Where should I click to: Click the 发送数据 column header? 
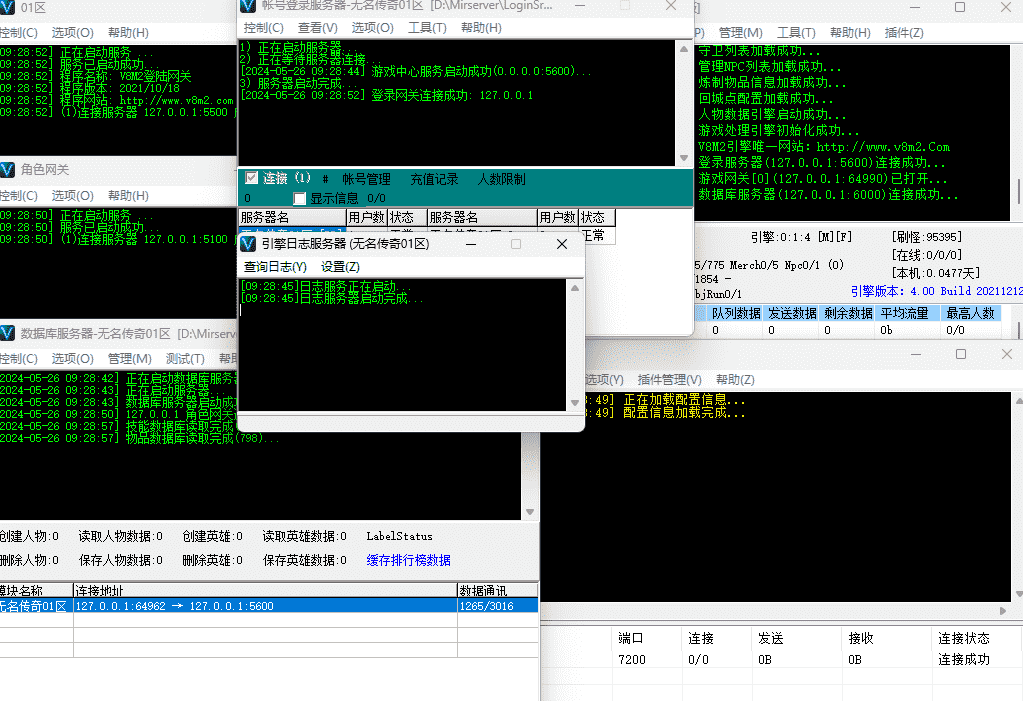(x=791, y=314)
